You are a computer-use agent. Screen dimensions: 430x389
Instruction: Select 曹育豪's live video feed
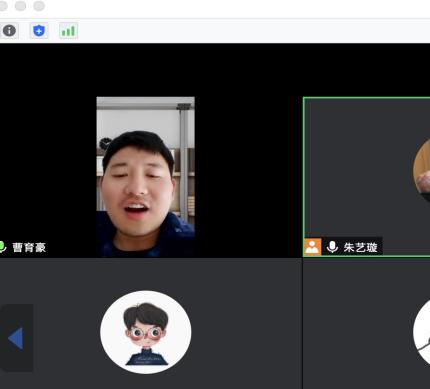coord(146,177)
